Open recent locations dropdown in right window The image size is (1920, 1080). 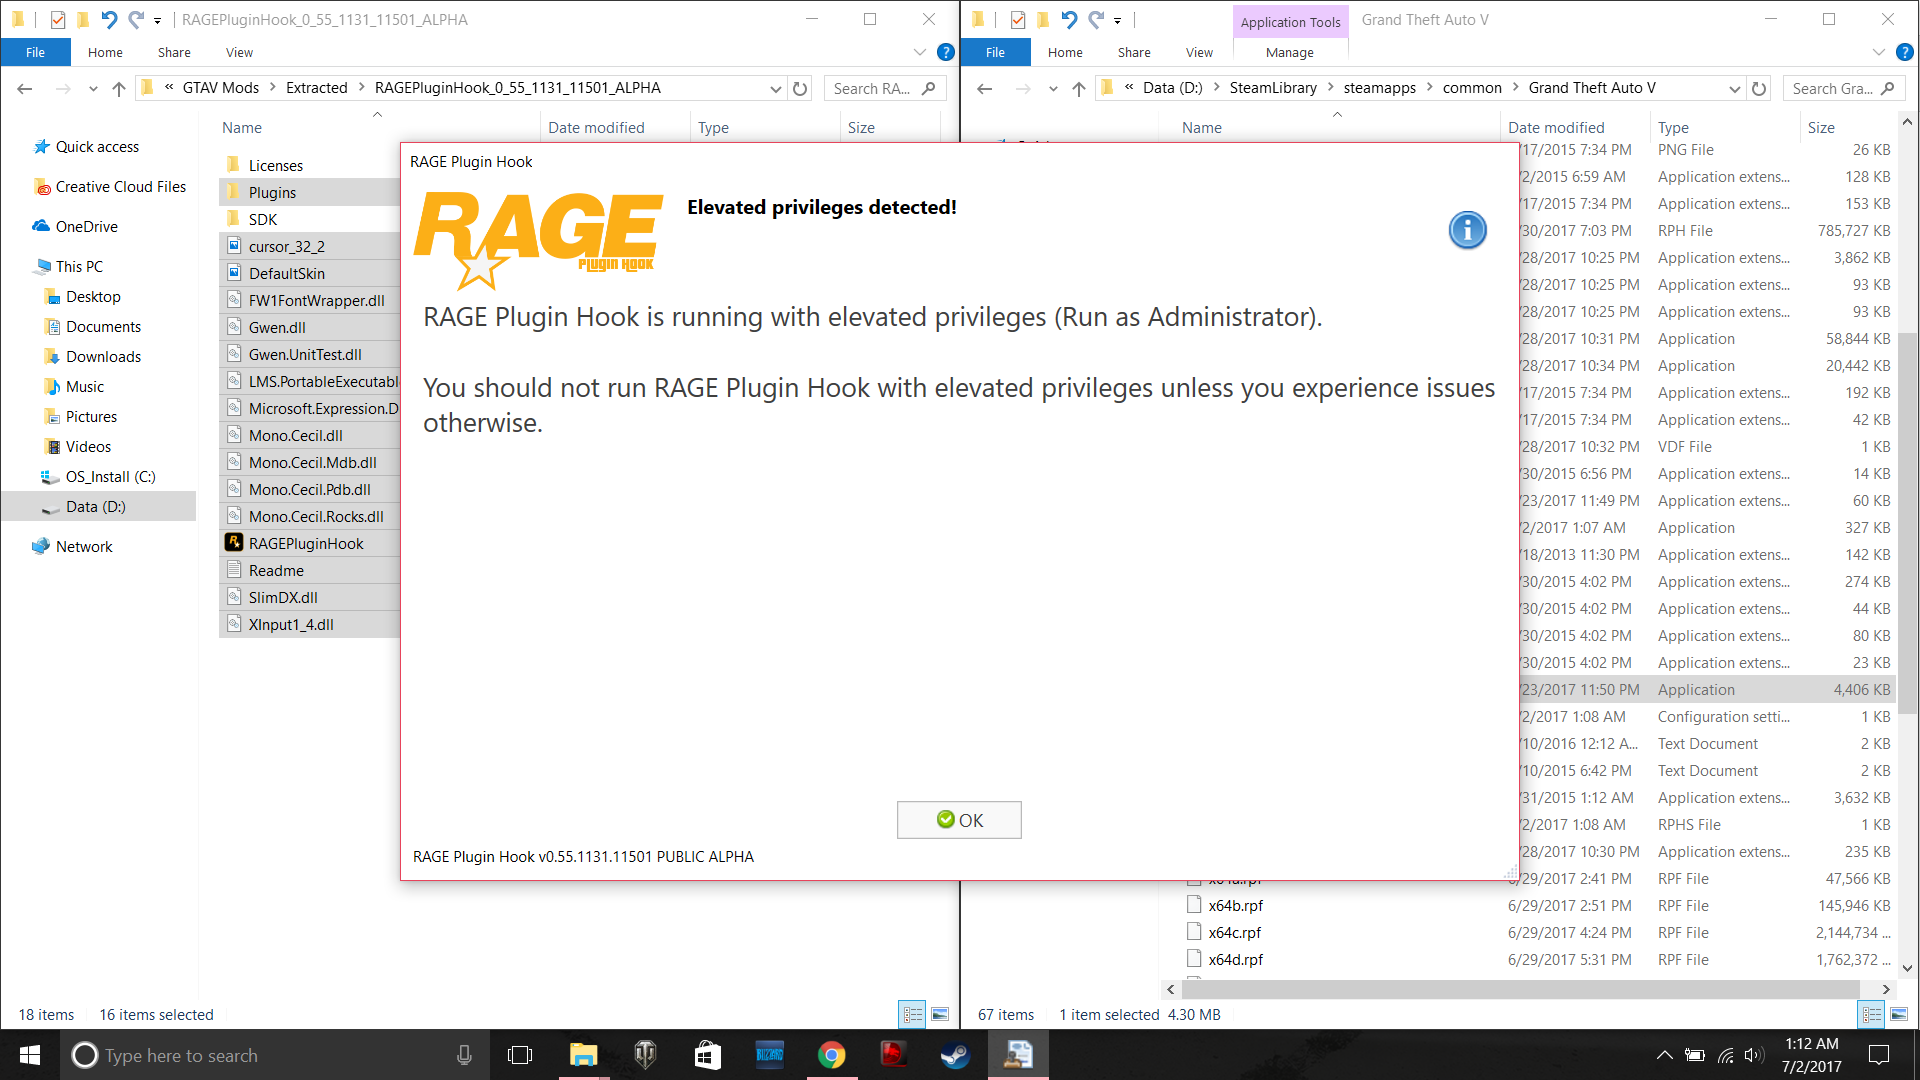point(1053,88)
